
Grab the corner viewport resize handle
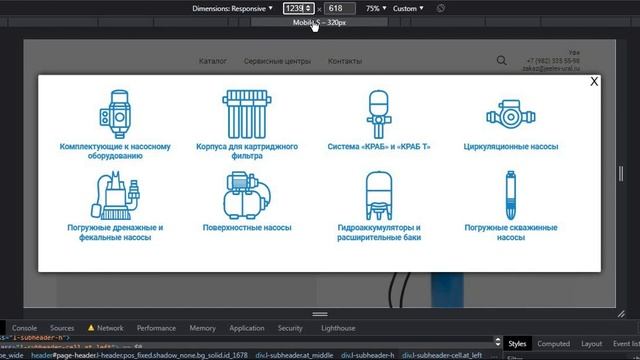click(621, 314)
